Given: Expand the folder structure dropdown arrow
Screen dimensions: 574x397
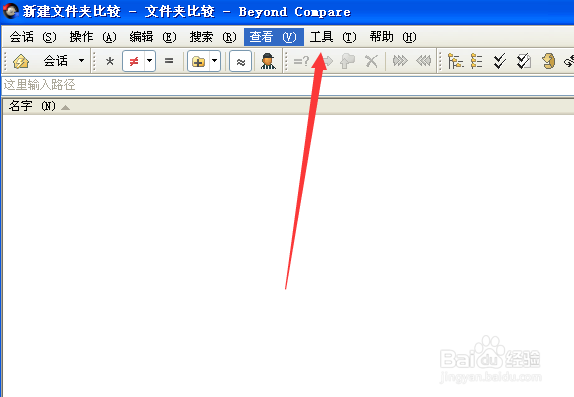Looking at the screenshot, I should coord(215,61).
